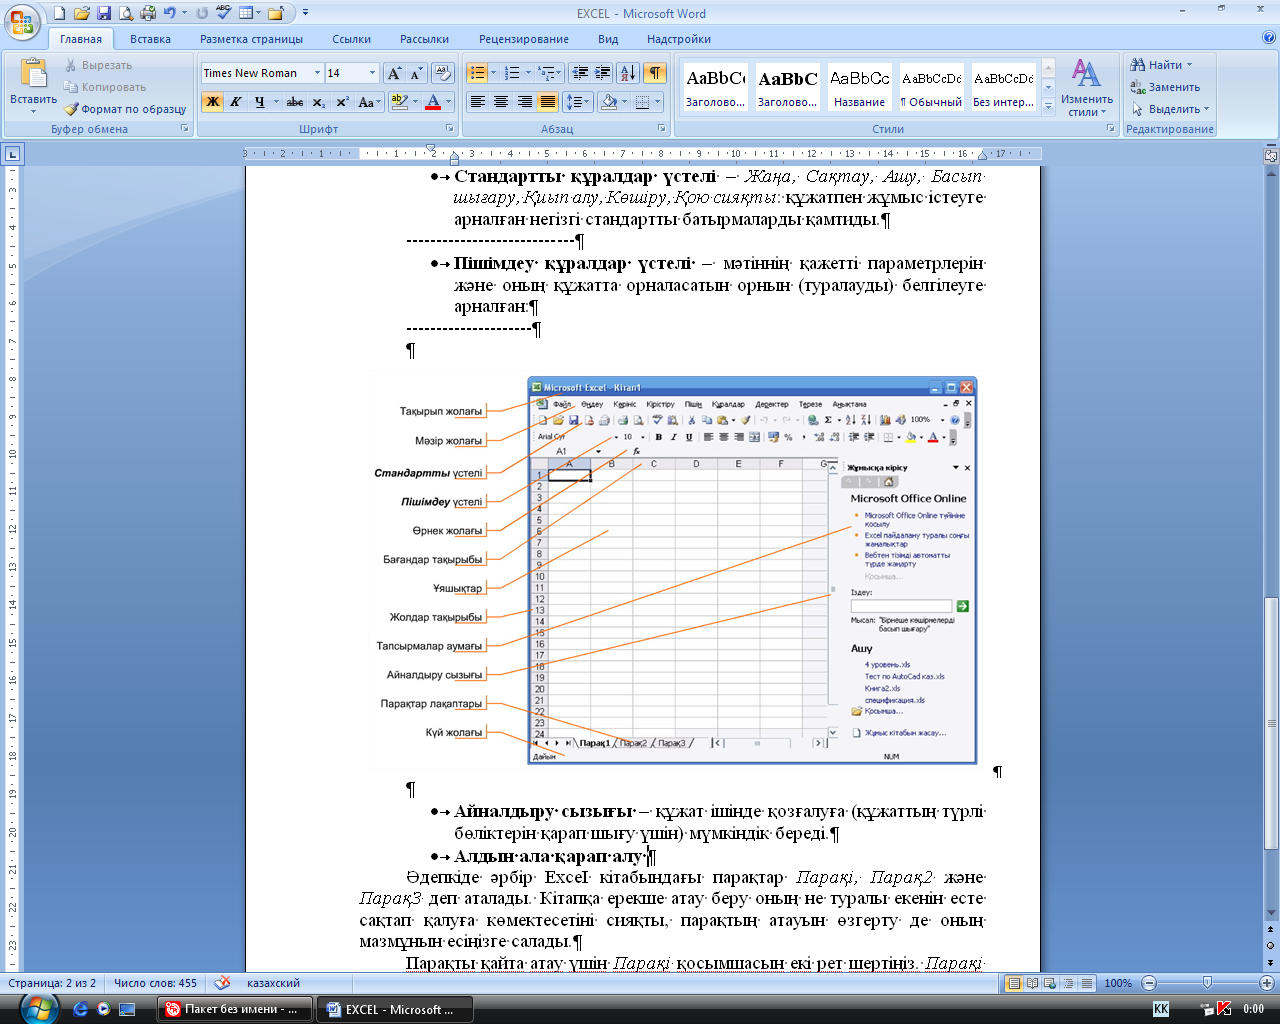This screenshot has width=1280, height=1024.
Task: Apply superscript formatting
Action: point(342,102)
